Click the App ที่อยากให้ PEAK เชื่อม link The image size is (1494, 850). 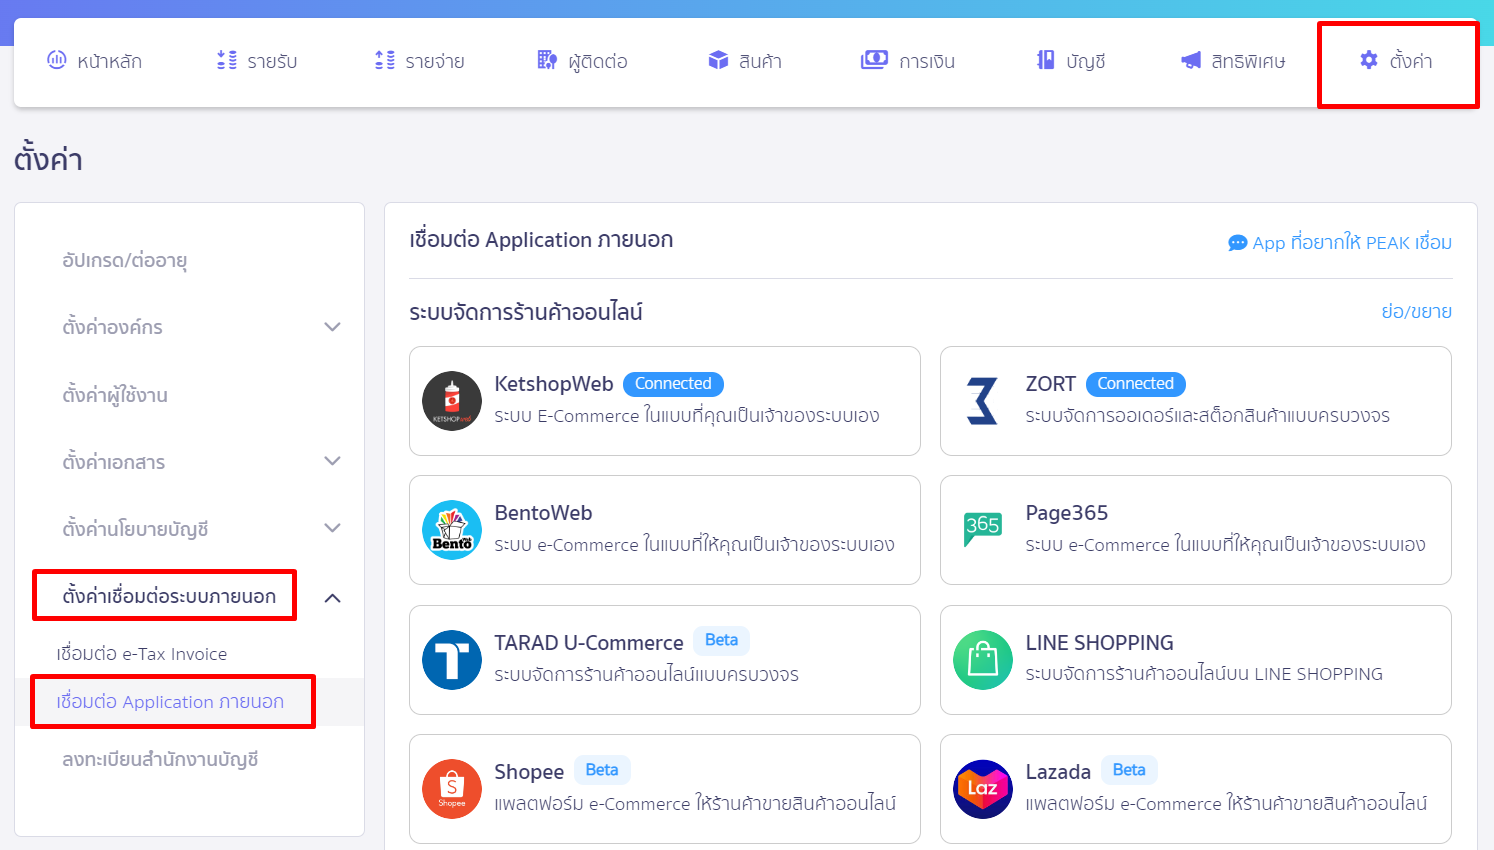(1352, 243)
